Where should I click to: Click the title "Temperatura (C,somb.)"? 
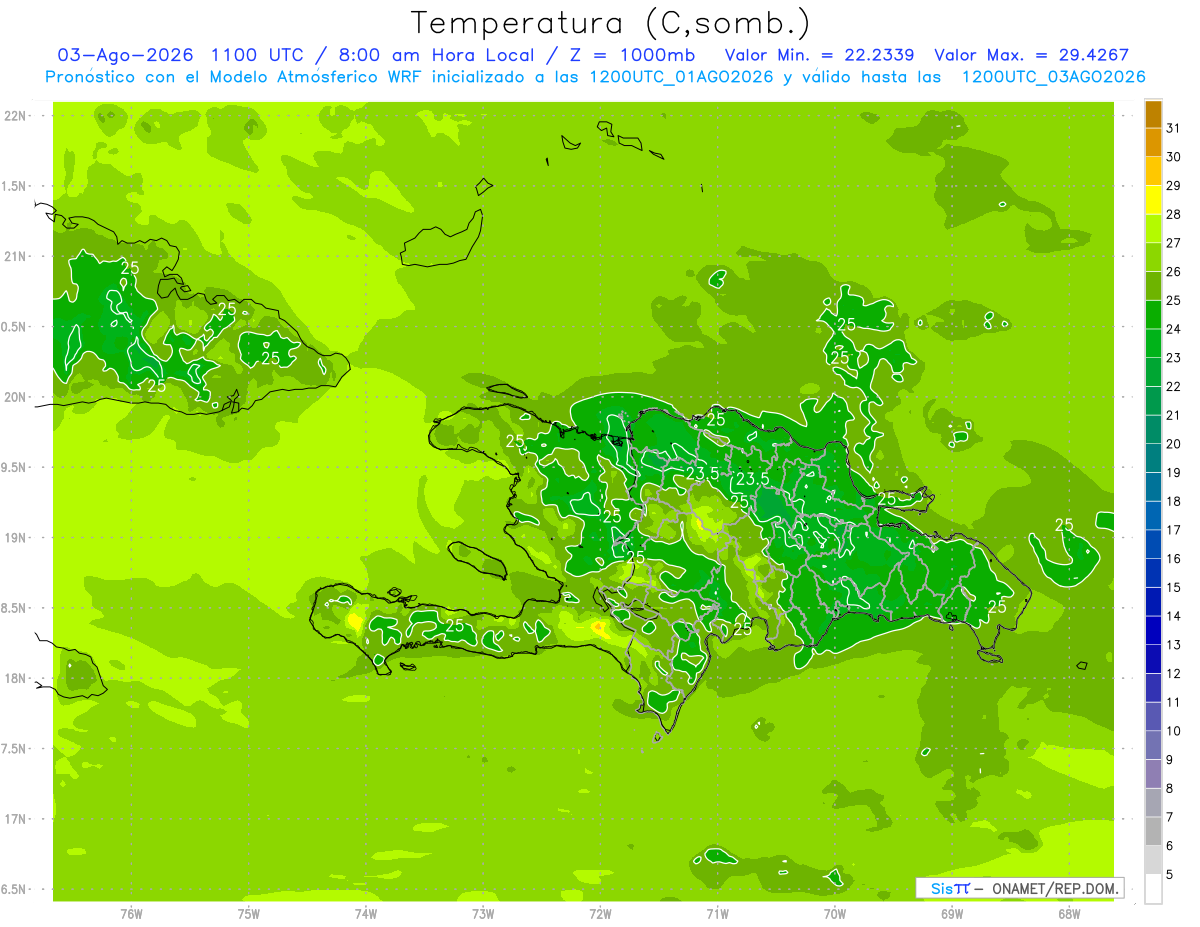[x=610, y=23]
